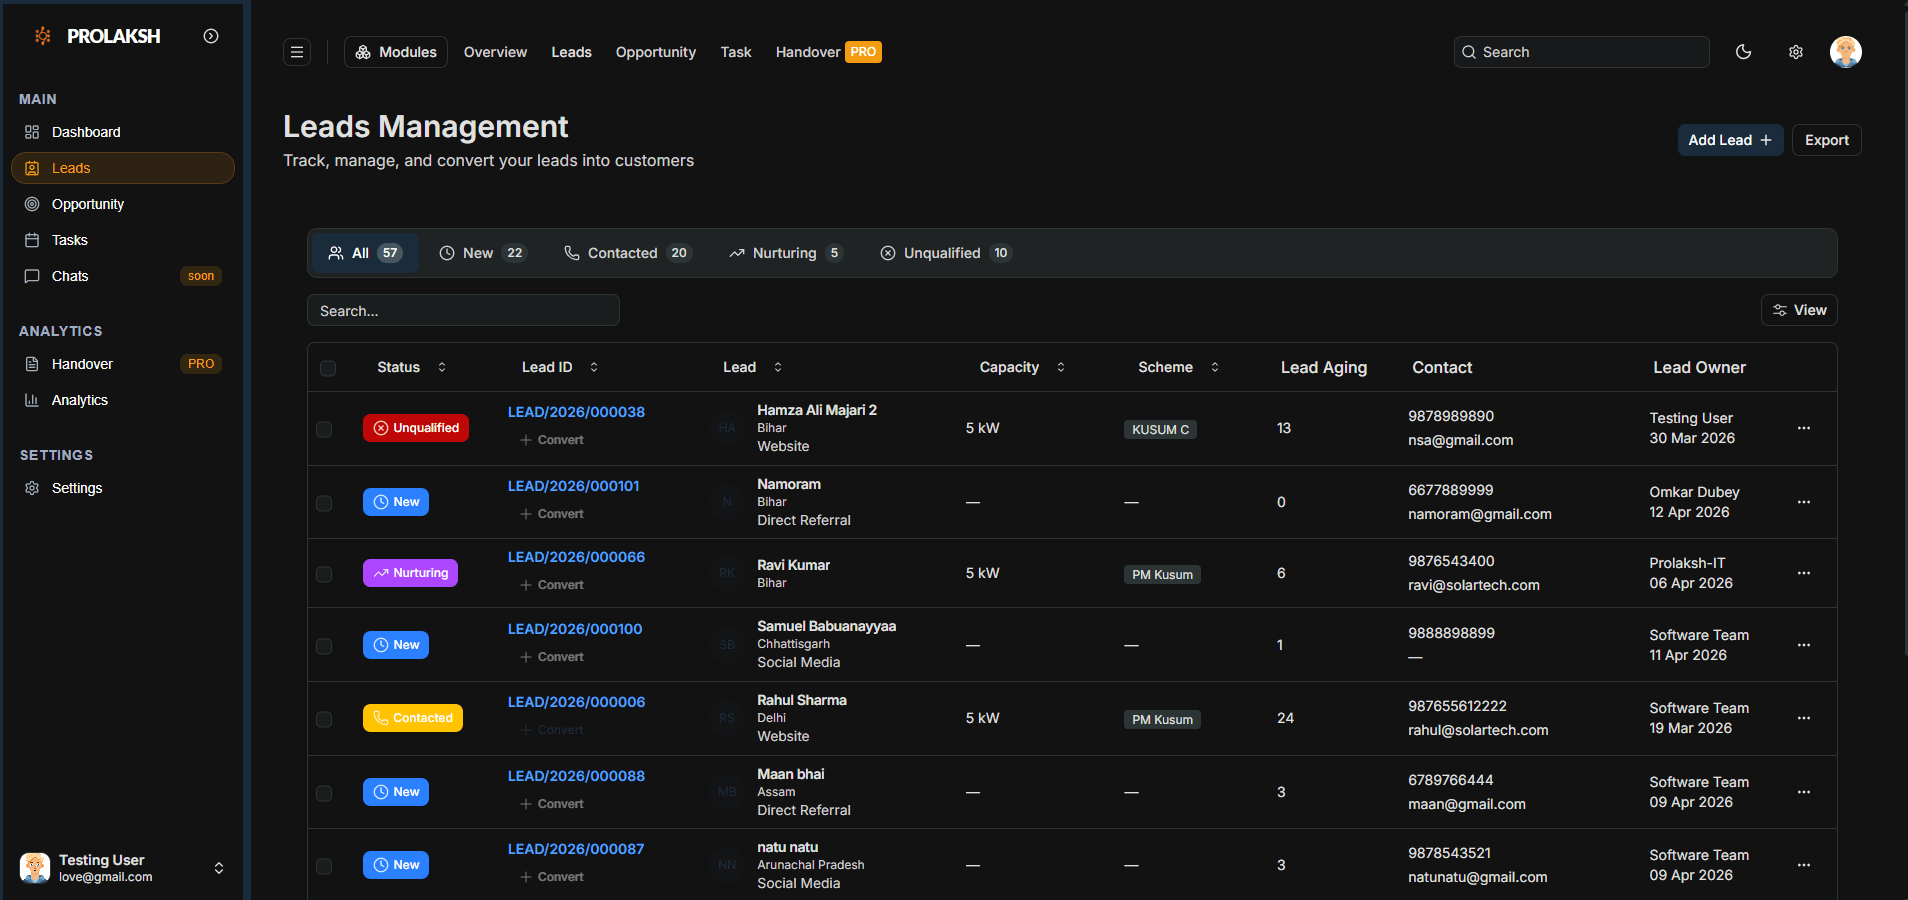Sort leads by Capacity column arrows
The height and width of the screenshot is (900, 1908).
click(x=1061, y=367)
